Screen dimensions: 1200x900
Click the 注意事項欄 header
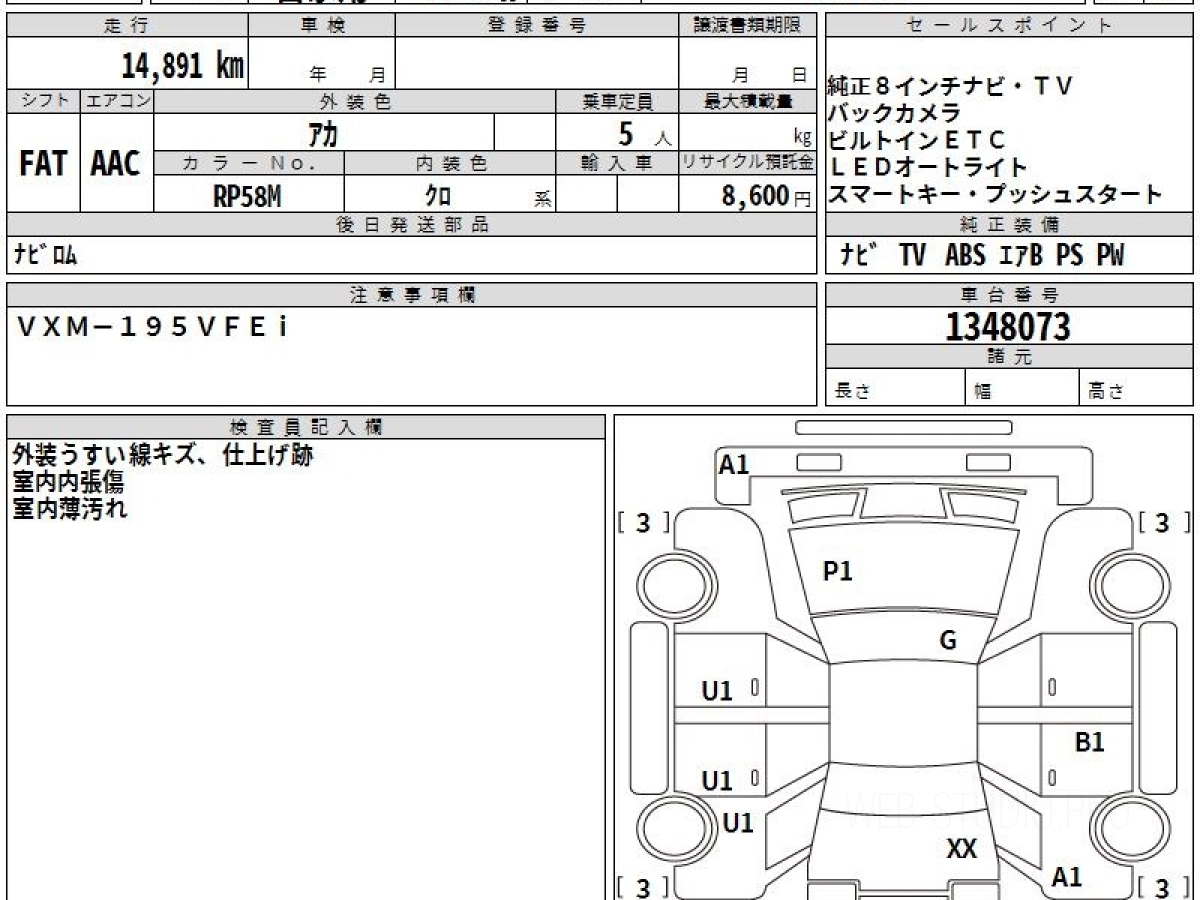411,295
